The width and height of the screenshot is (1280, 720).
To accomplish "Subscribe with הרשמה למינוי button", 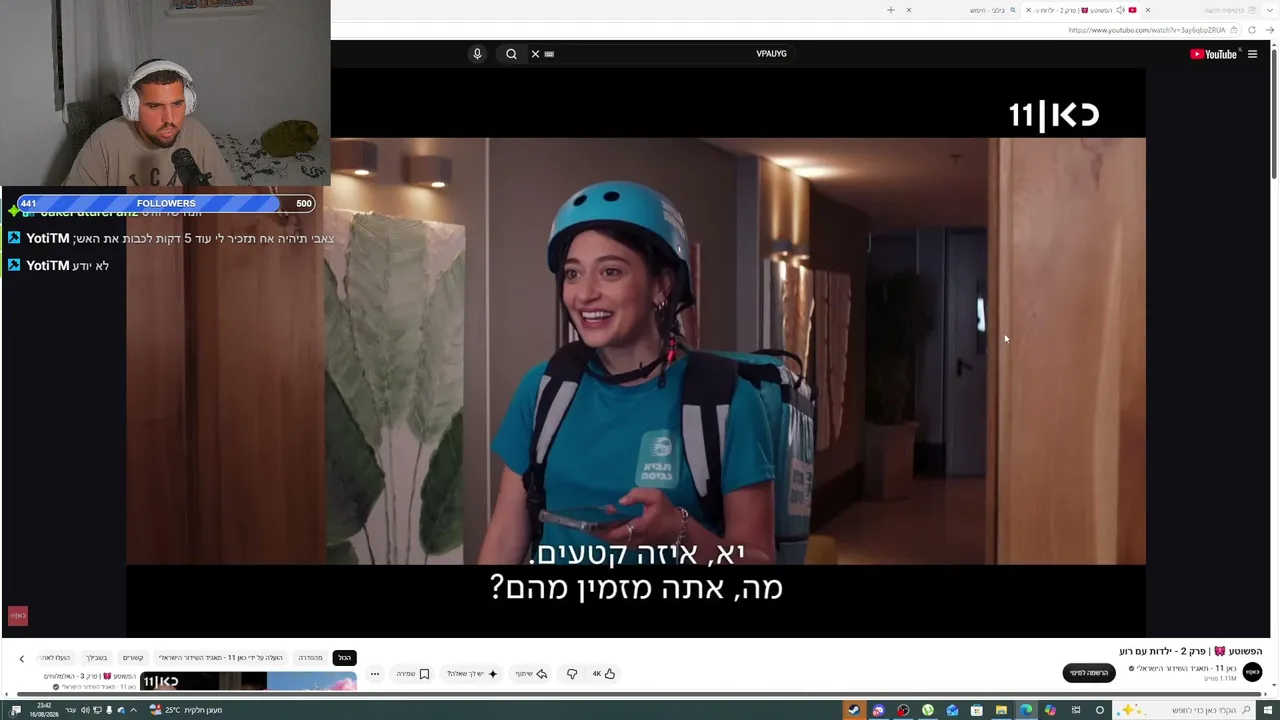I will [x=1089, y=673].
